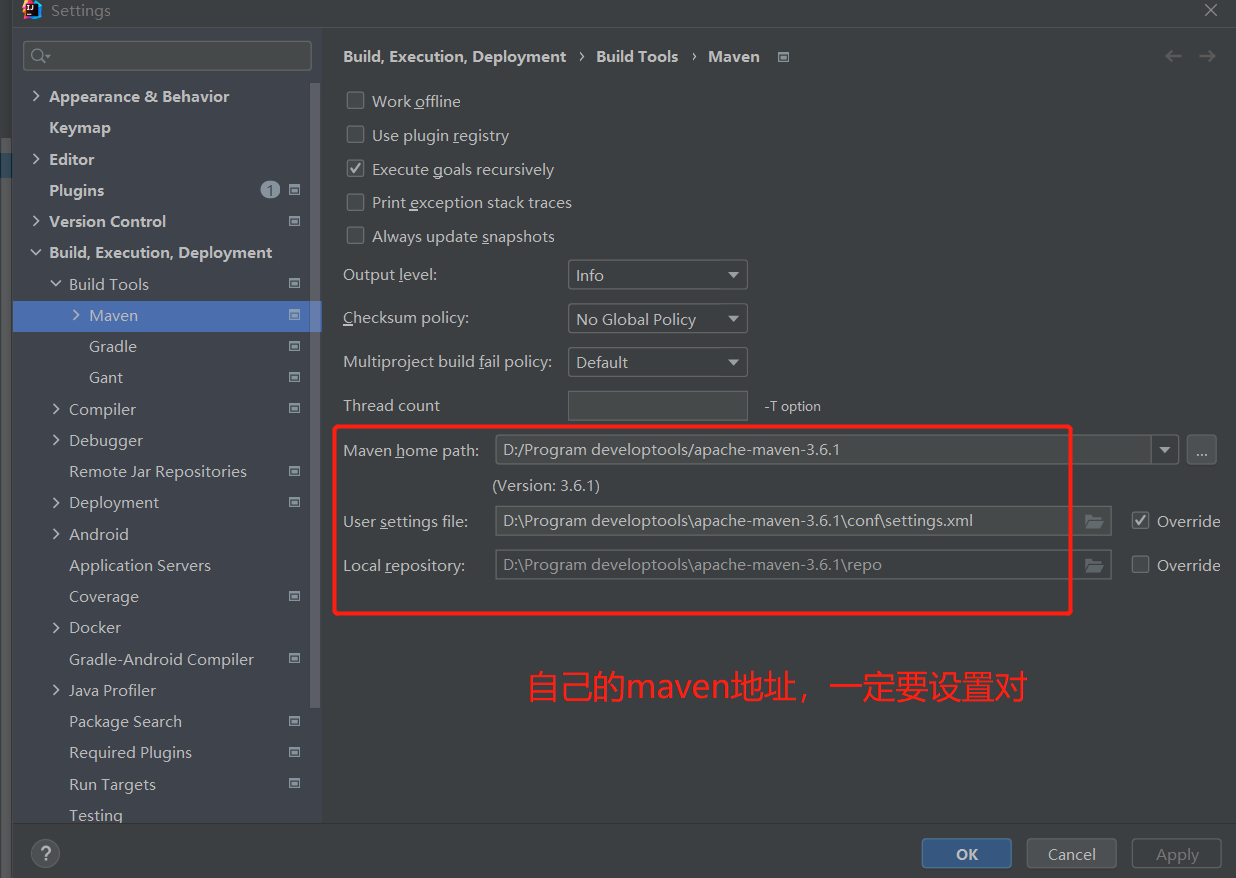This screenshot has height=878, width=1236.
Task: Enable Use plugin registry checkbox
Action: 355,135
